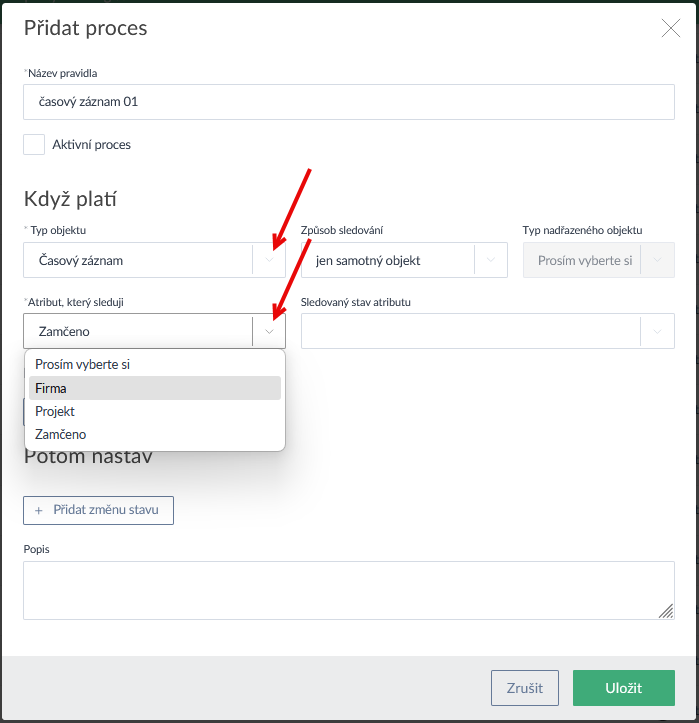Click the Typ objektu chevron arrow
Image resolution: width=699 pixels, height=723 pixels.
coord(269,260)
